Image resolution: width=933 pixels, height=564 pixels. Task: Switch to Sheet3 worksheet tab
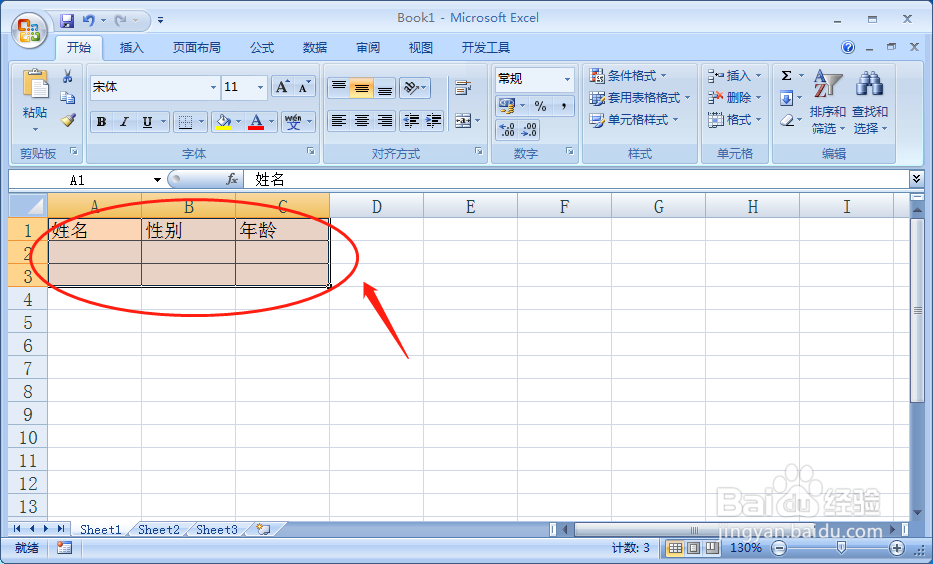click(x=217, y=529)
